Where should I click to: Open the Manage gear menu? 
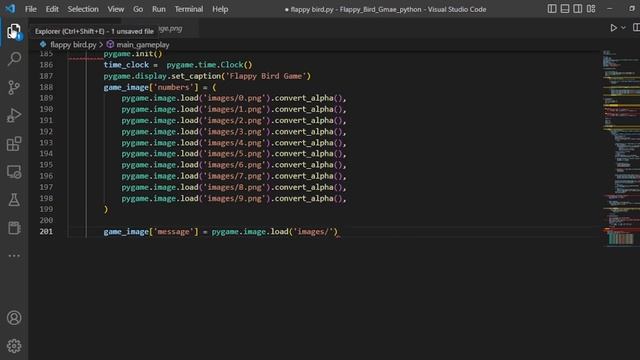click(14, 346)
